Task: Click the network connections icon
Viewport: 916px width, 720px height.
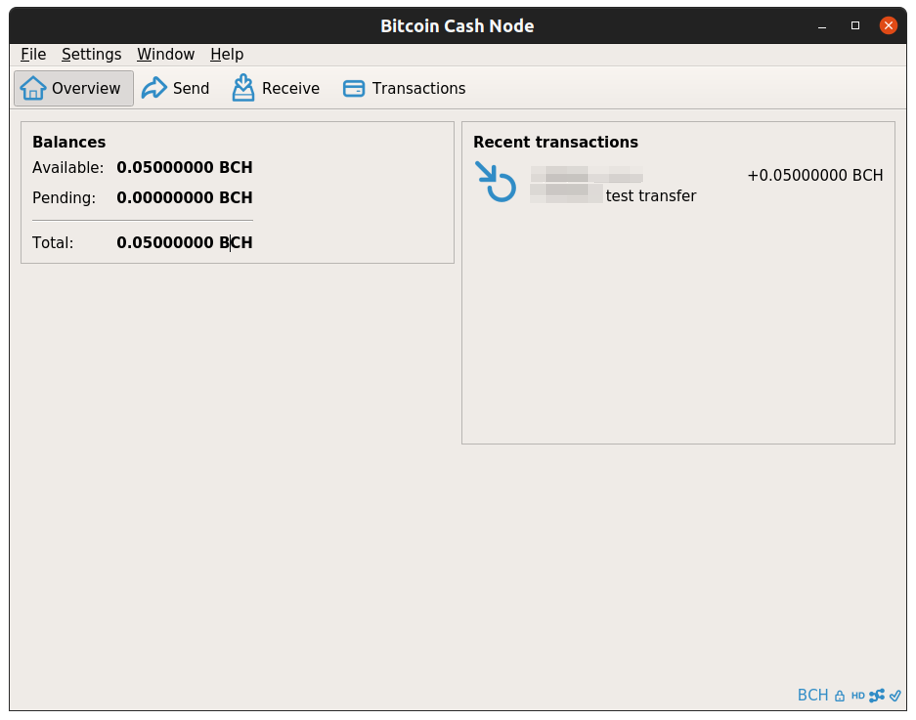Action: 877,695
